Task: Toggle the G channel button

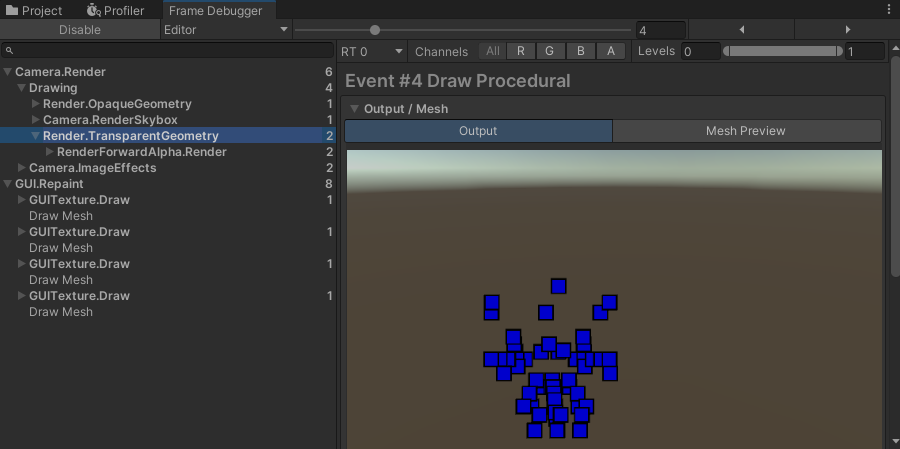Action: point(549,51)
